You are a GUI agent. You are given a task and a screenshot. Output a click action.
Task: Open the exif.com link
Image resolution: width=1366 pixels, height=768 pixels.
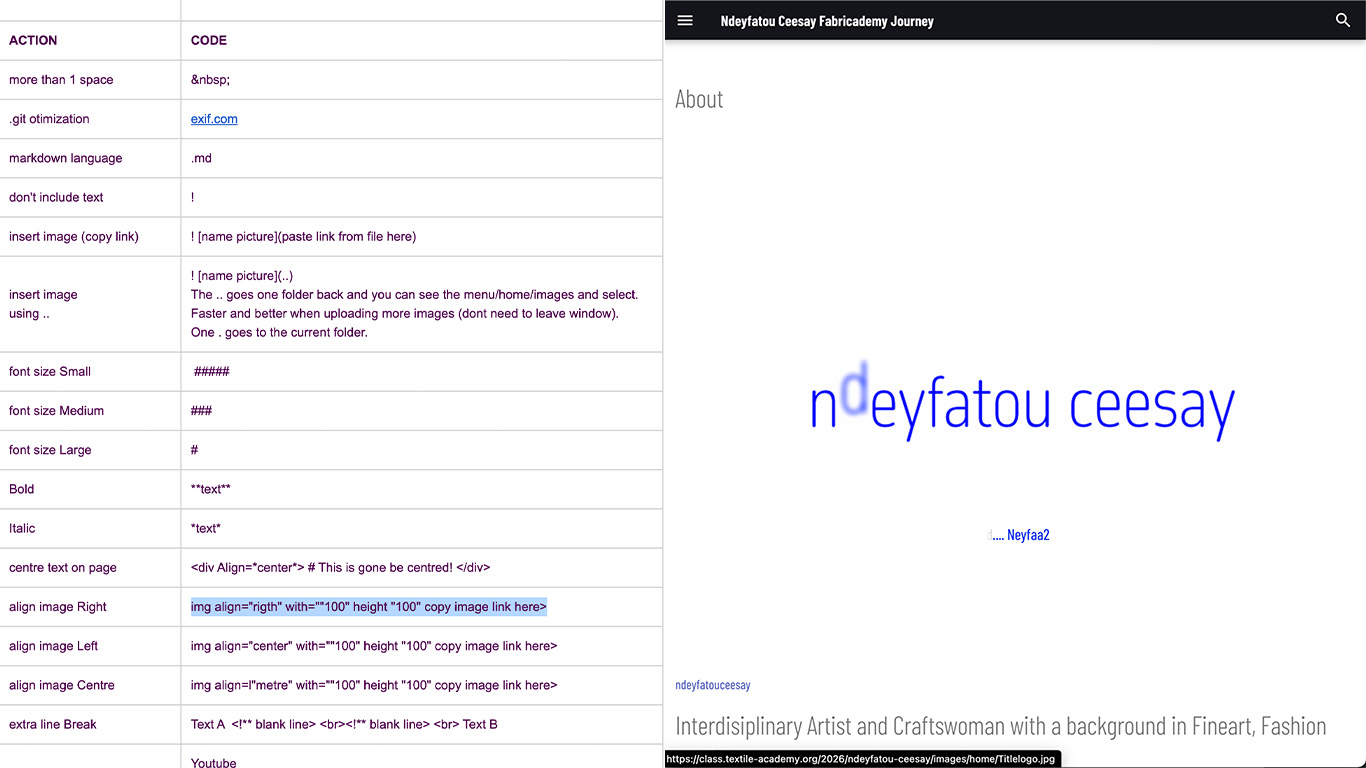click(214, 119)
